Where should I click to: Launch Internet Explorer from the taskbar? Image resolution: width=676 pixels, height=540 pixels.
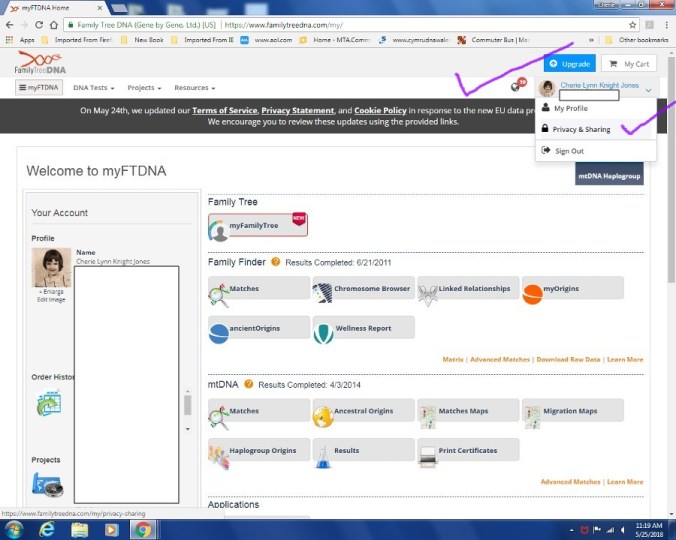pos(46,529)
